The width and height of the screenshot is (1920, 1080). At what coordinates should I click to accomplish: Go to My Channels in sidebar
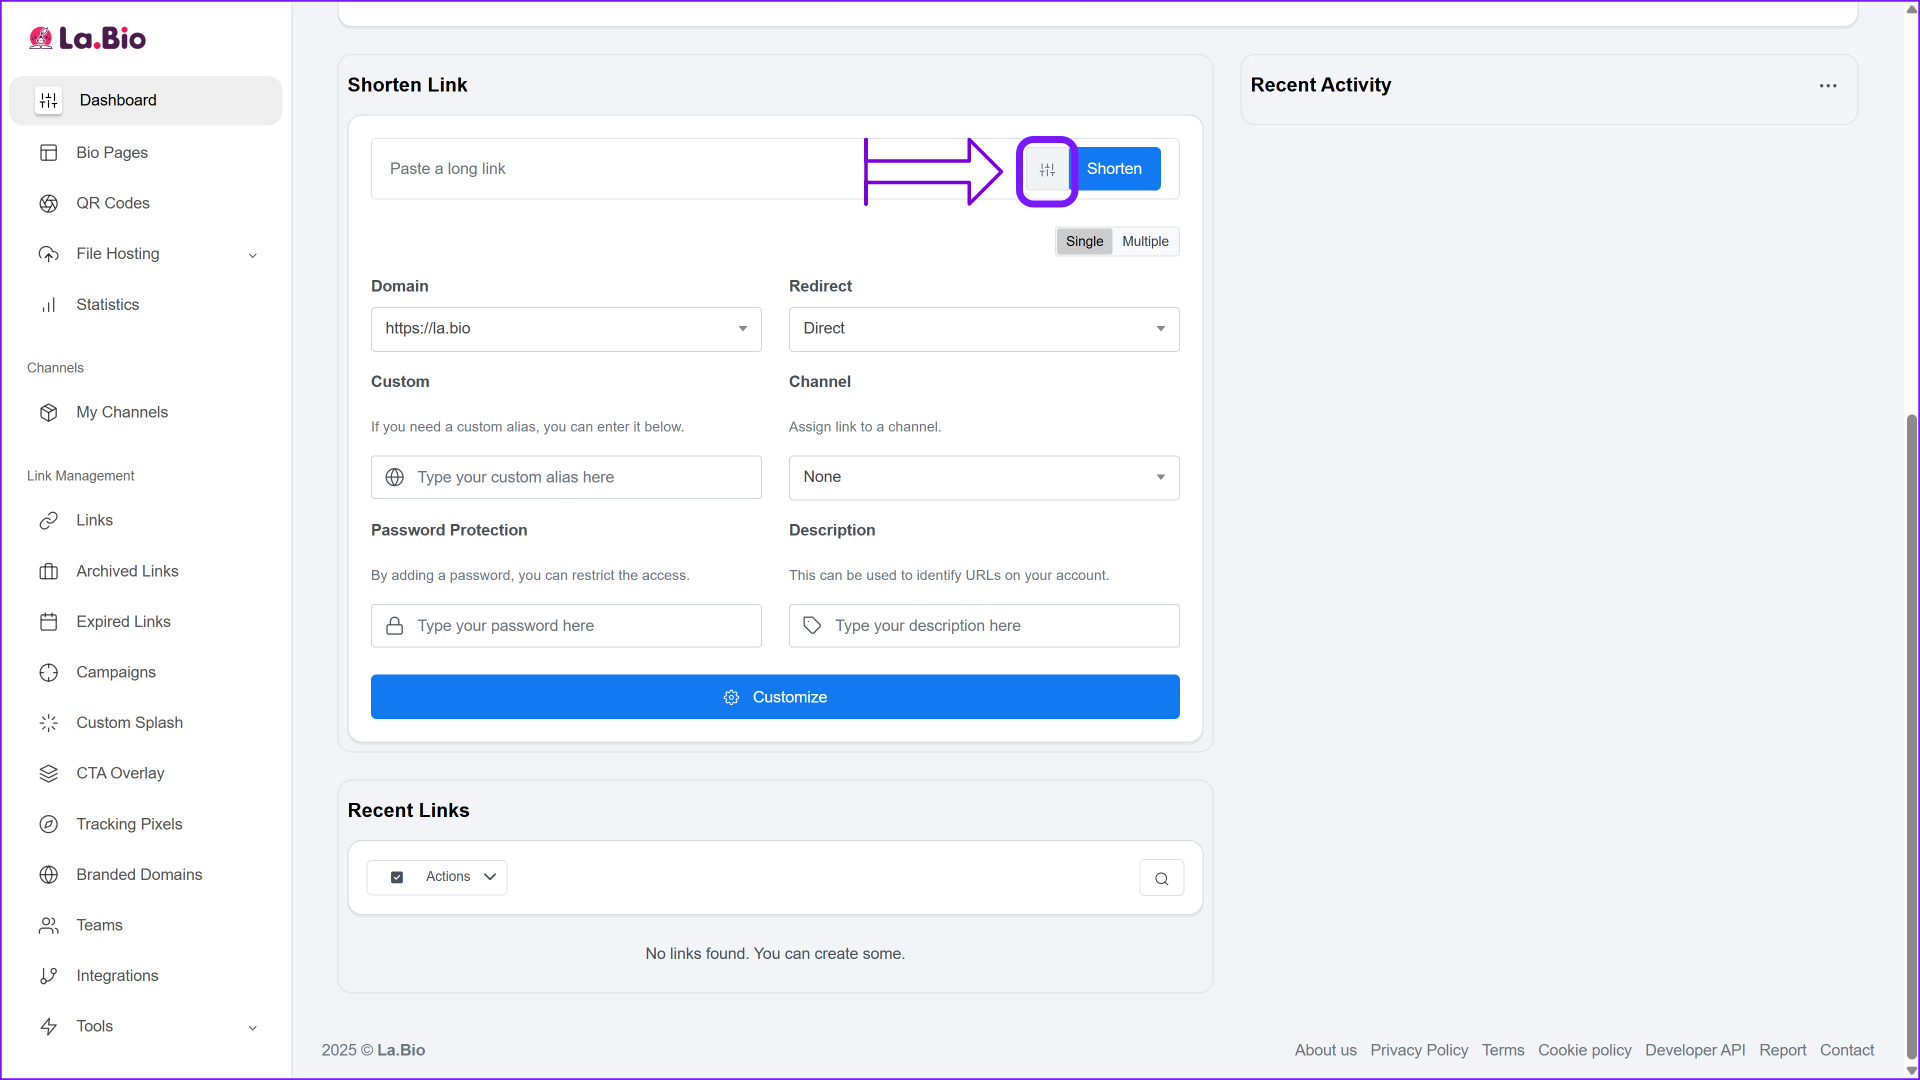[x=122, y=412]
